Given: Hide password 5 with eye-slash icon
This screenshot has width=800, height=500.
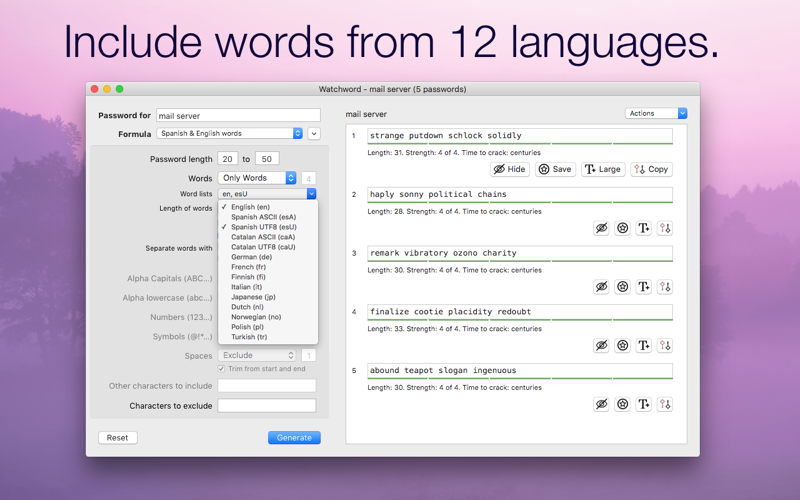Looking at the screenshot, I should 602,404.
